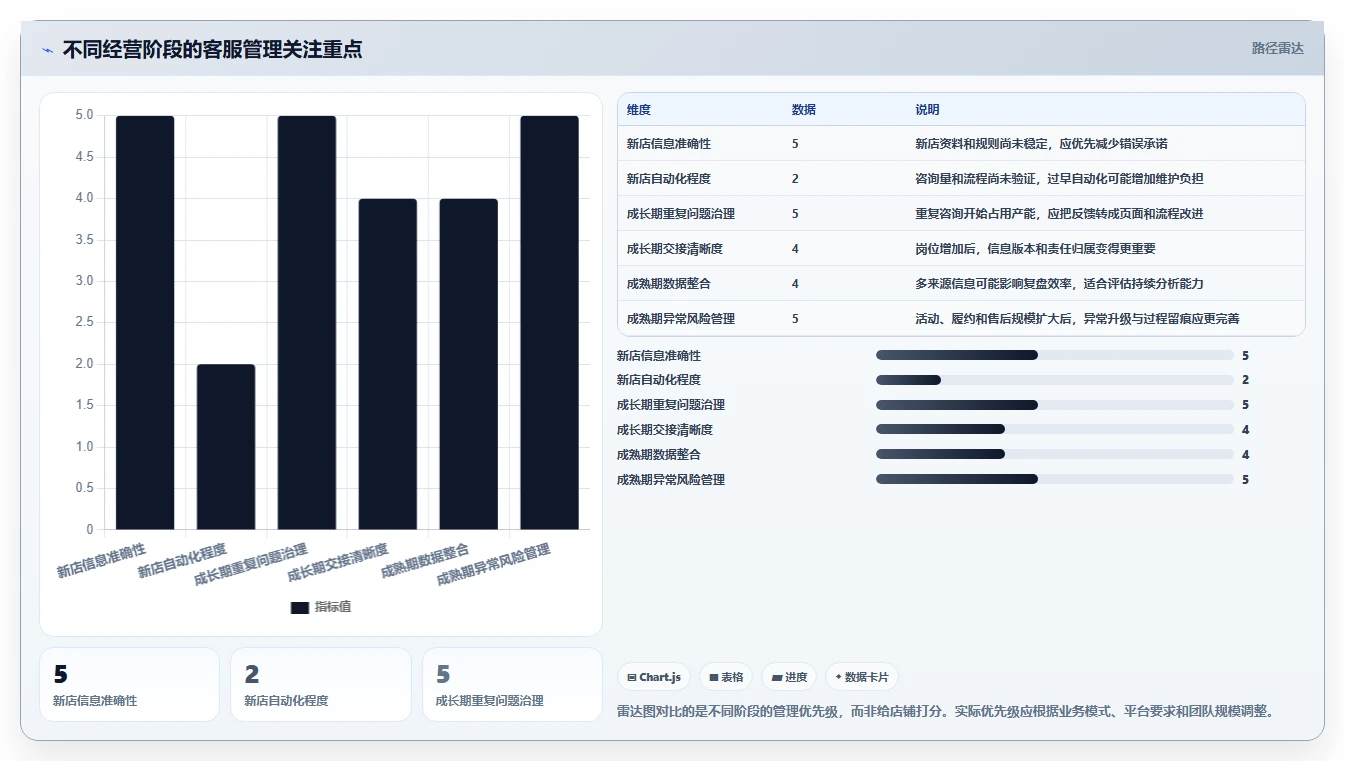Viewport: 1345px width, 761px height.
Task: Click the 2.5 y-axis label
Action: (x=84, y=323)
